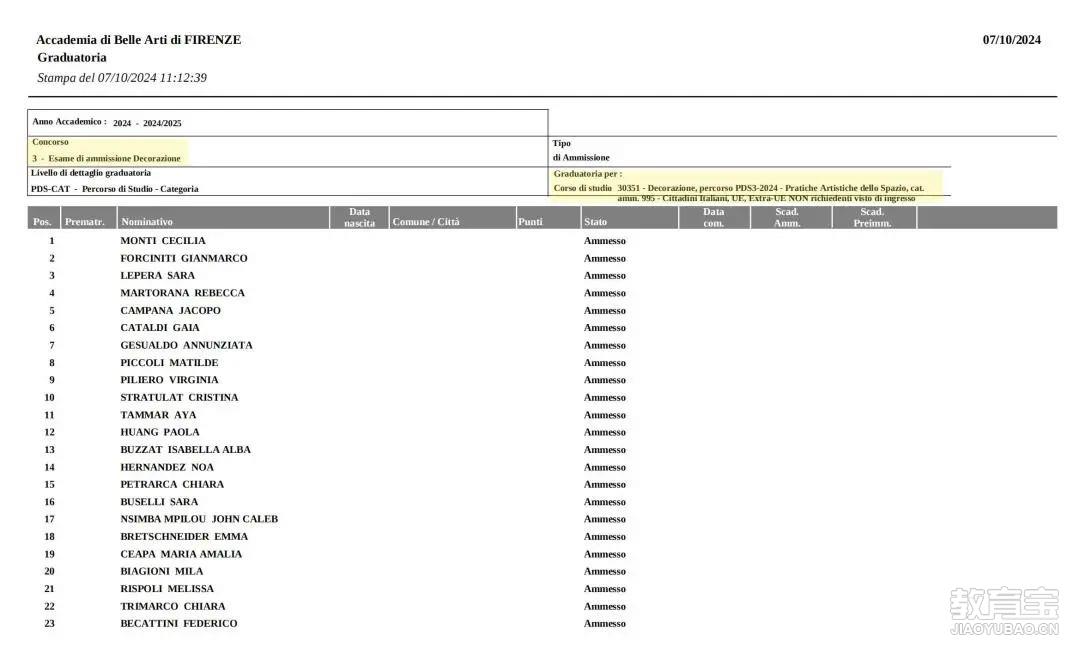This screenshot has width=1080, height=658.
Task: Click the Graduatoria per label
Action: (x=588, y=174)
